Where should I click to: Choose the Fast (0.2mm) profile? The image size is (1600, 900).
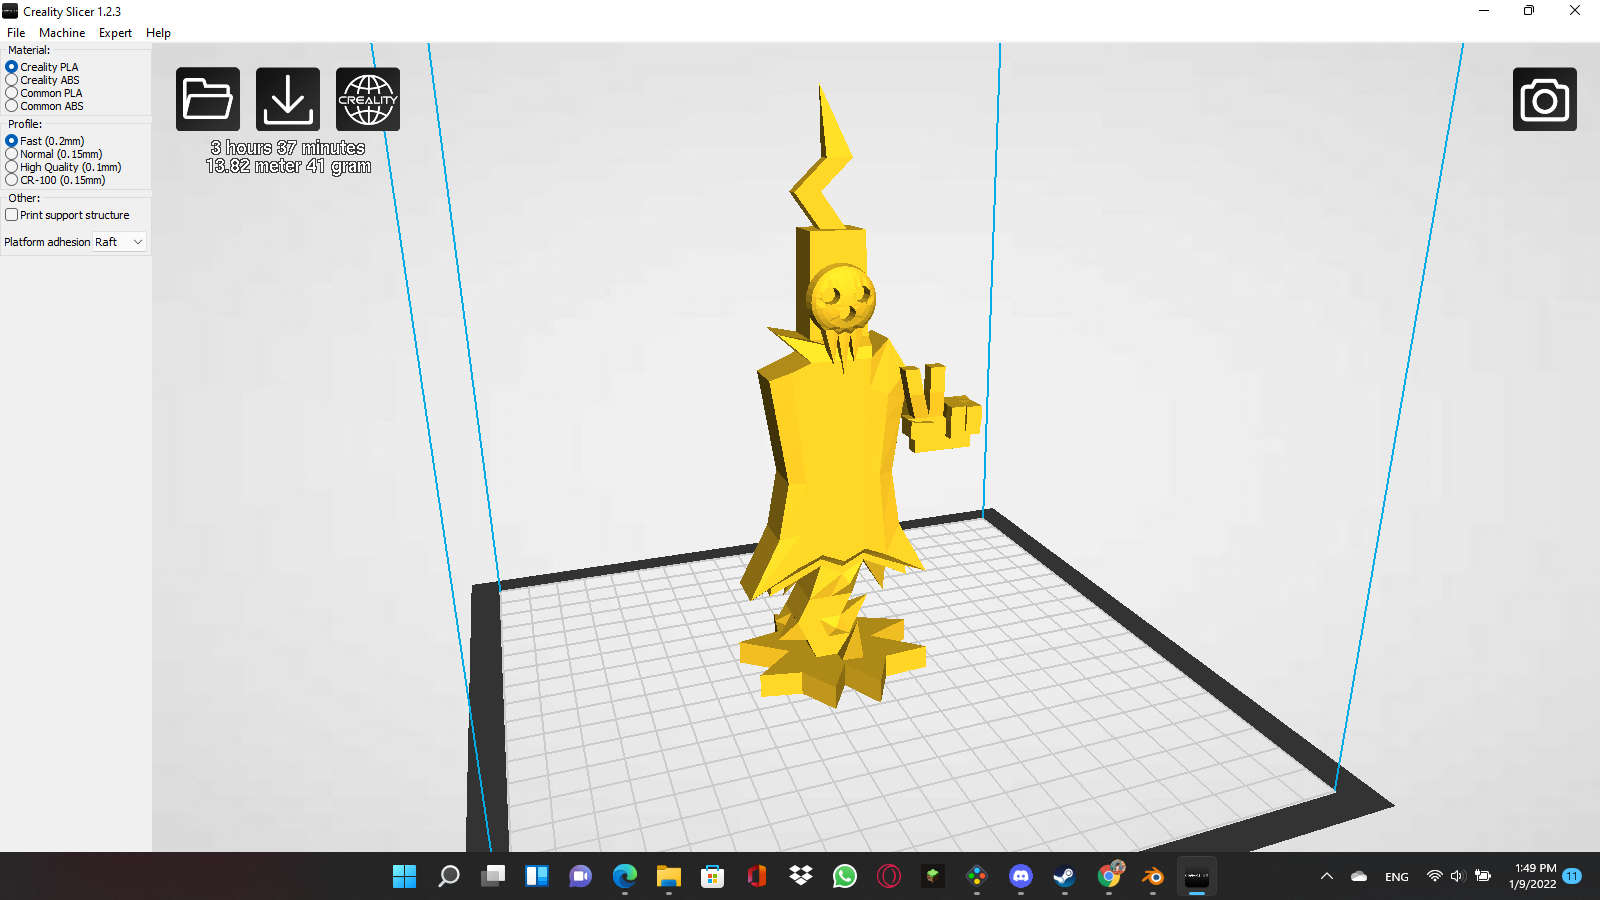(45, 141)
